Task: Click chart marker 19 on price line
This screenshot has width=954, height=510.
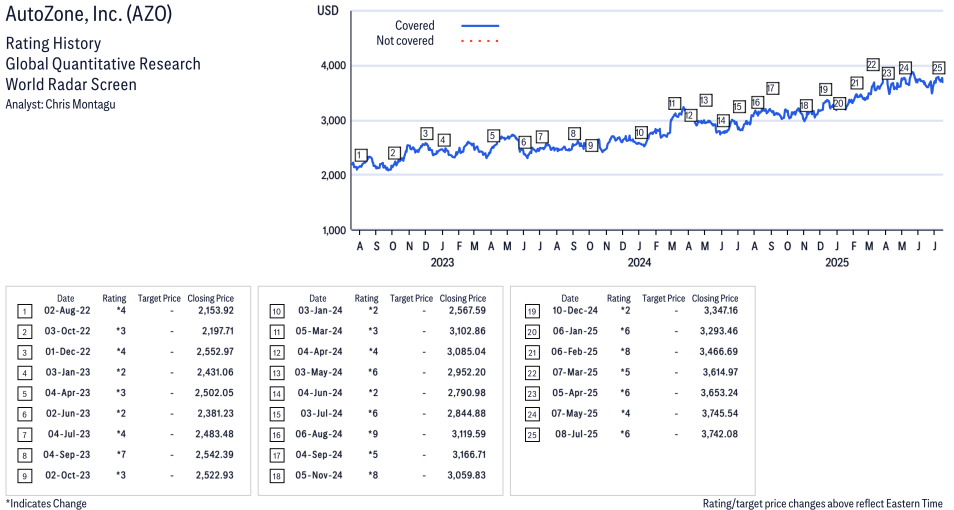Action: click(824, 89)
